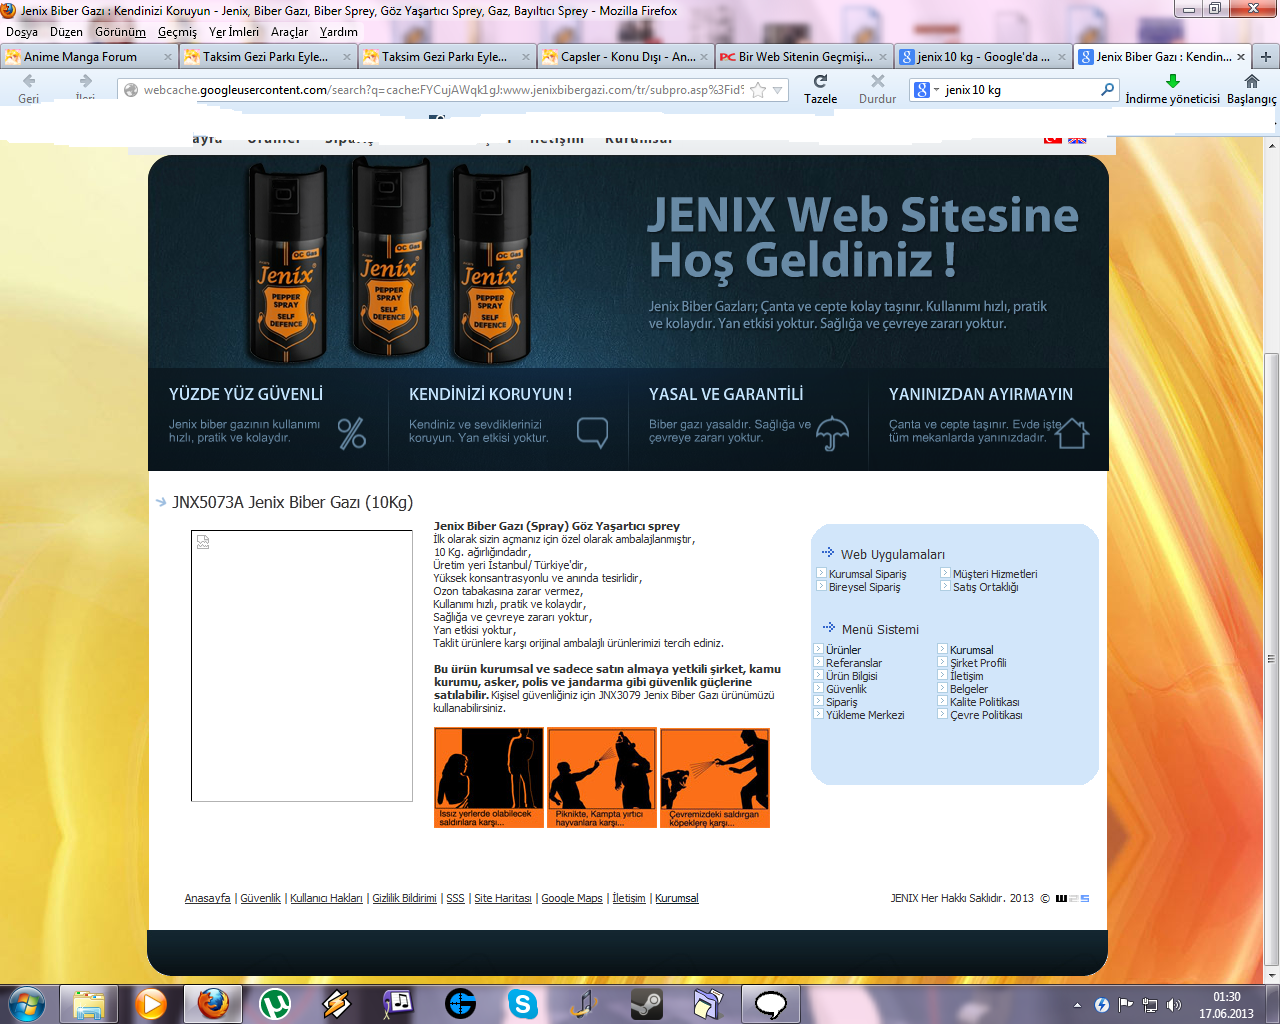This screenshot has width=1280, height=1024.
Task: Open the Bireysel Sipariş link
Action: click(865, 587)
